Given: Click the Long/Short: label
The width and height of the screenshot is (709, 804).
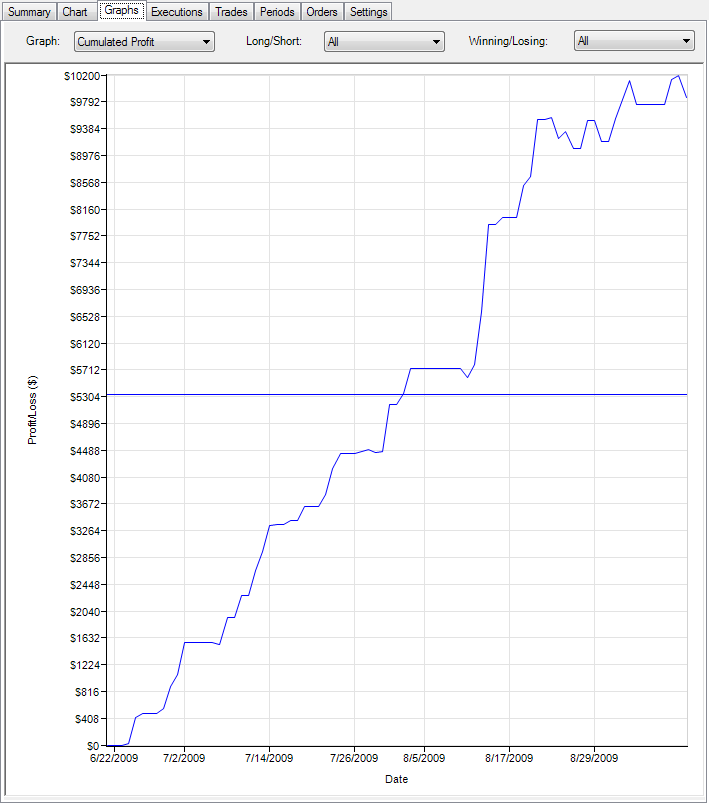Looking at the screenshot, I should (x=274, y=41).
